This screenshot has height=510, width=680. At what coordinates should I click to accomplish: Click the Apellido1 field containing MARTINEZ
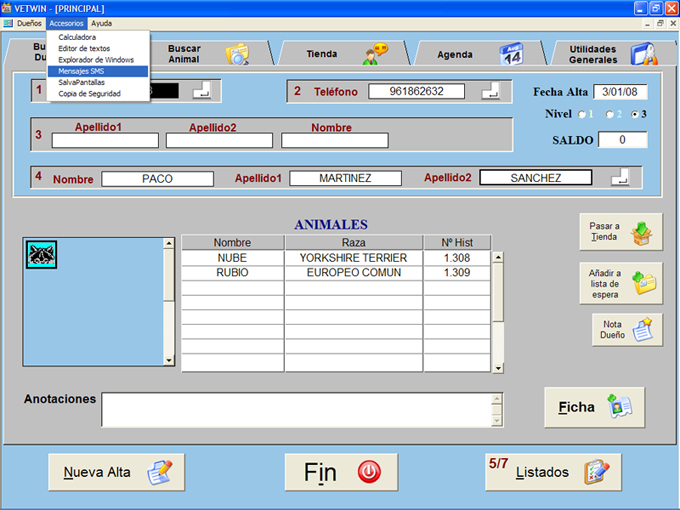(345, 178)
